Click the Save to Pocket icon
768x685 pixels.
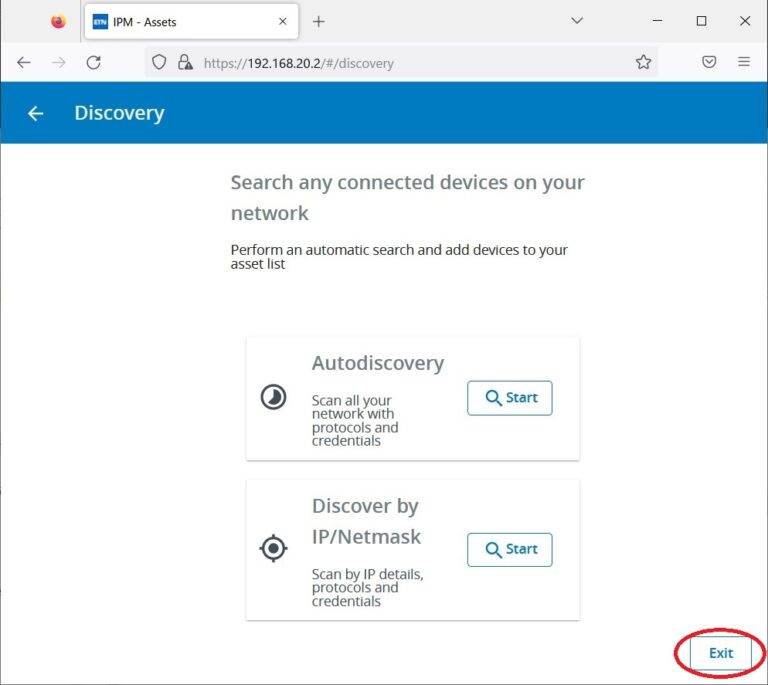point(709,62)
